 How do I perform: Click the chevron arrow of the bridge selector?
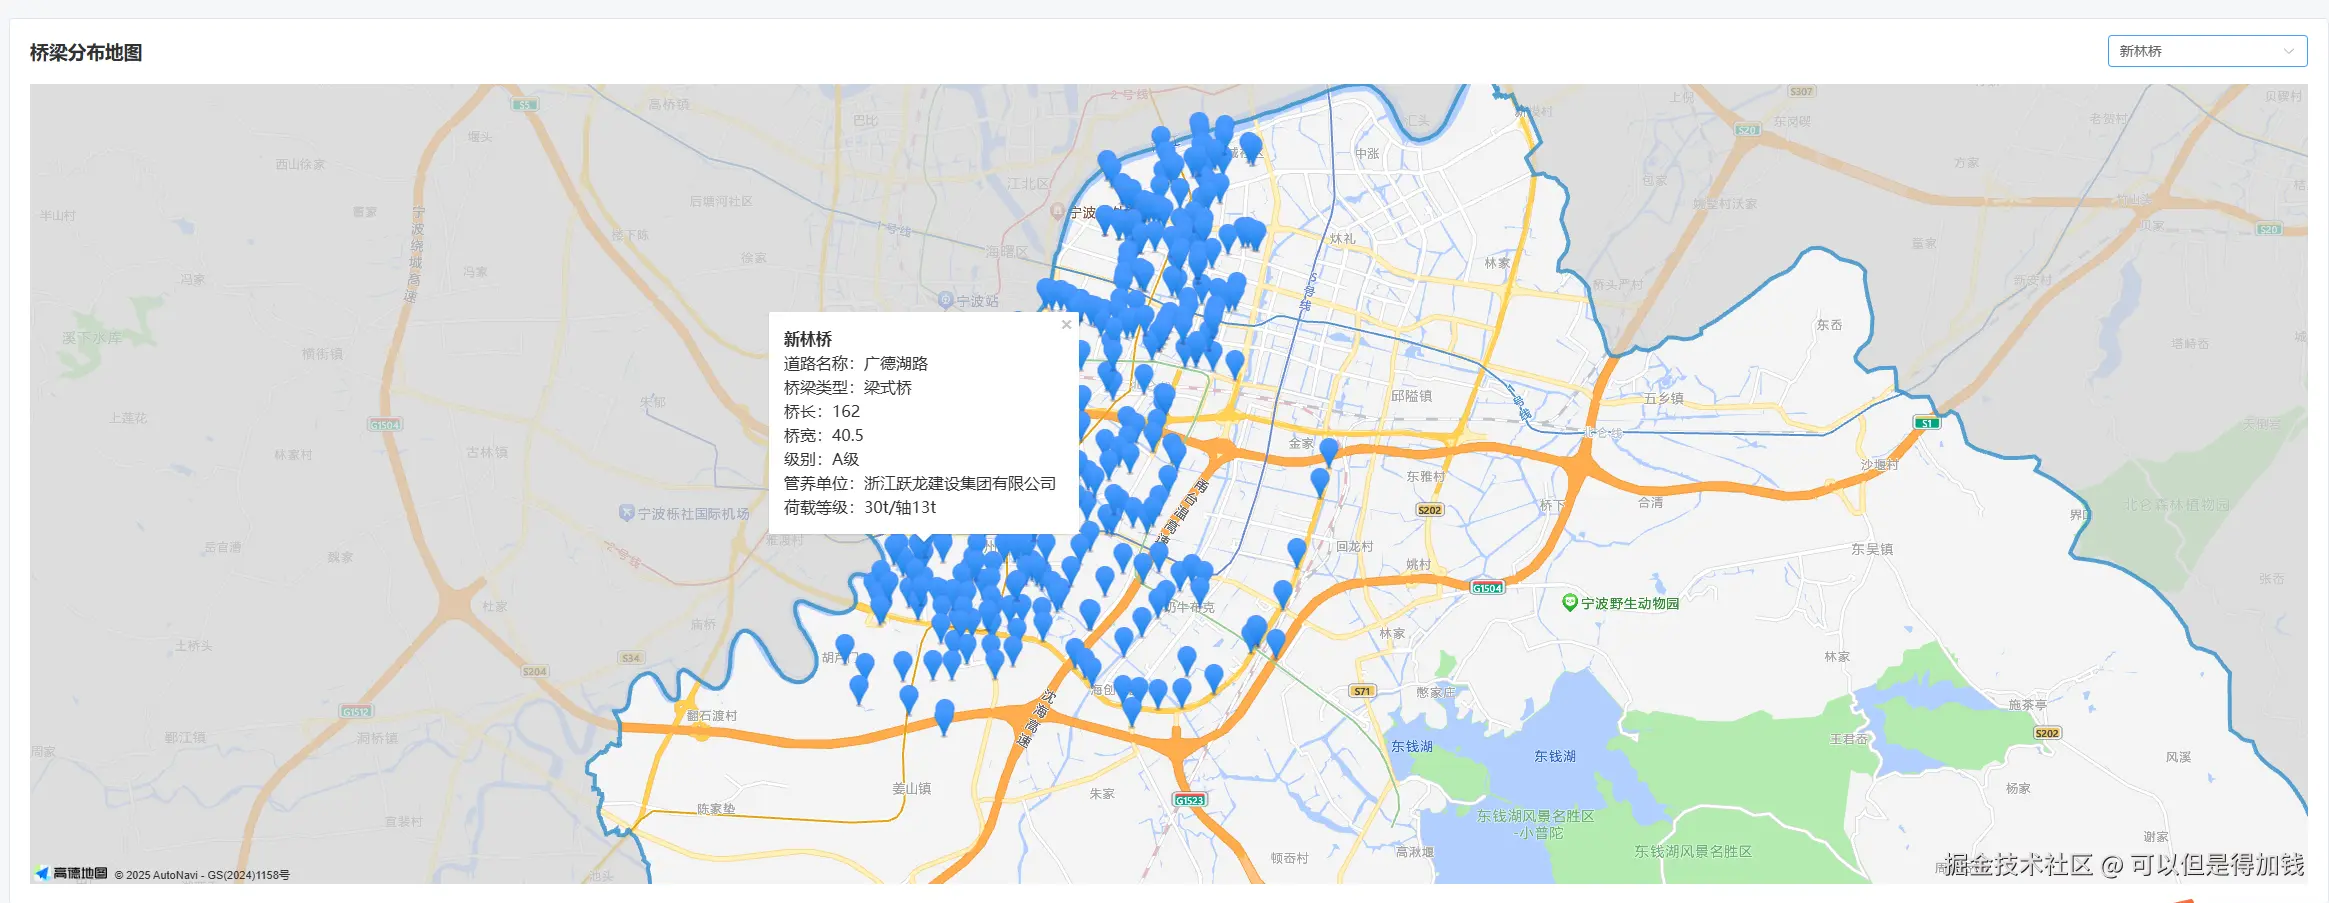[2288, 51]
